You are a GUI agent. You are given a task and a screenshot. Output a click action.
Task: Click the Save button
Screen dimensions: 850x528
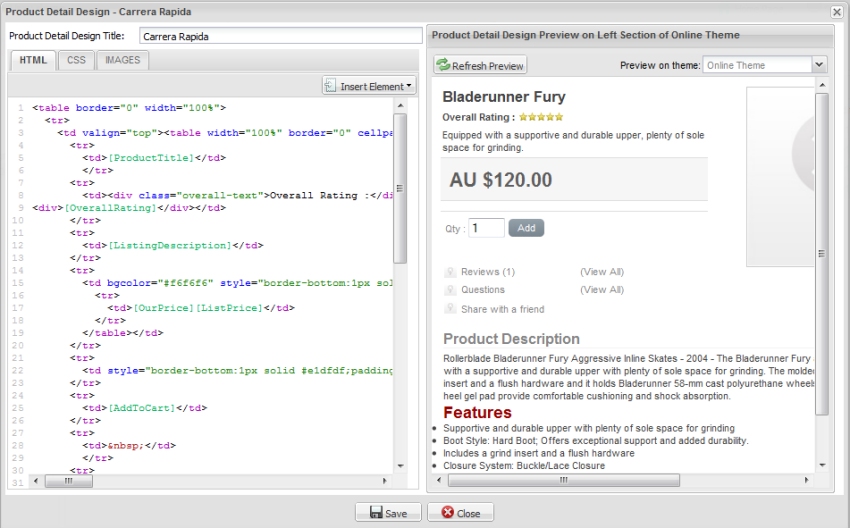388,512
